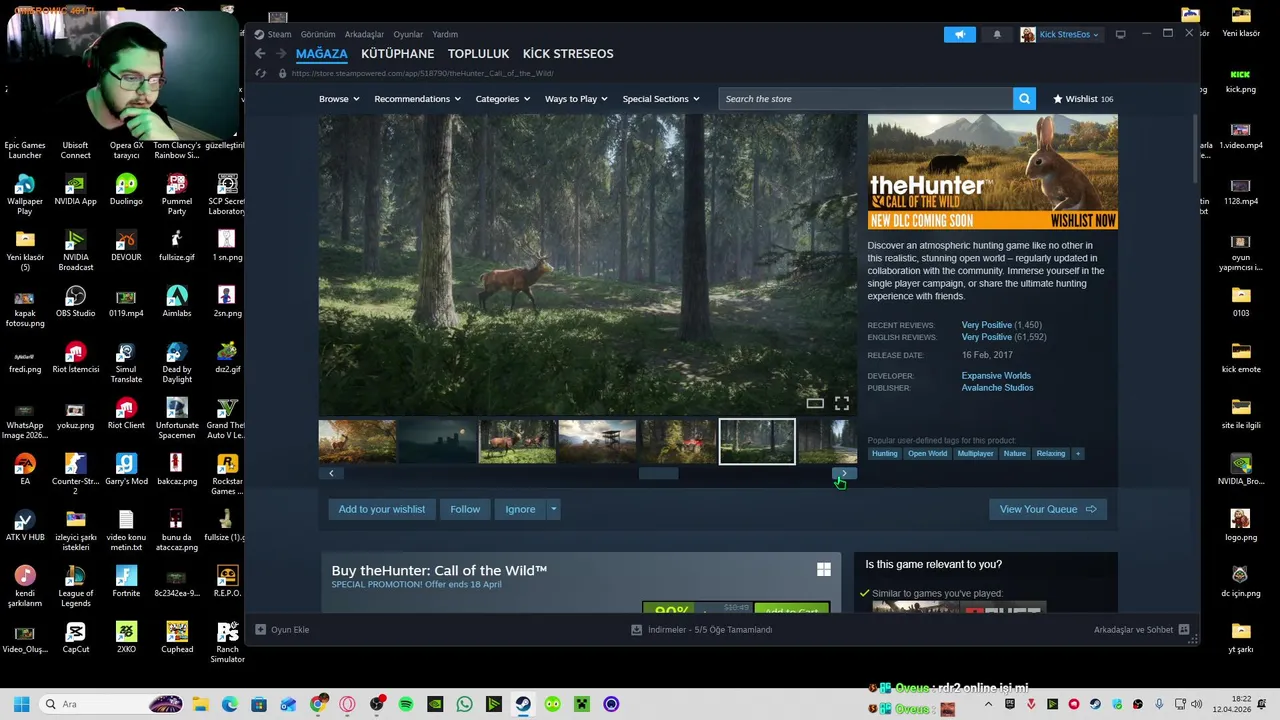Open Aimlabs desktop shortcut
1280x720 pixels.
click(x=177, y=301)
